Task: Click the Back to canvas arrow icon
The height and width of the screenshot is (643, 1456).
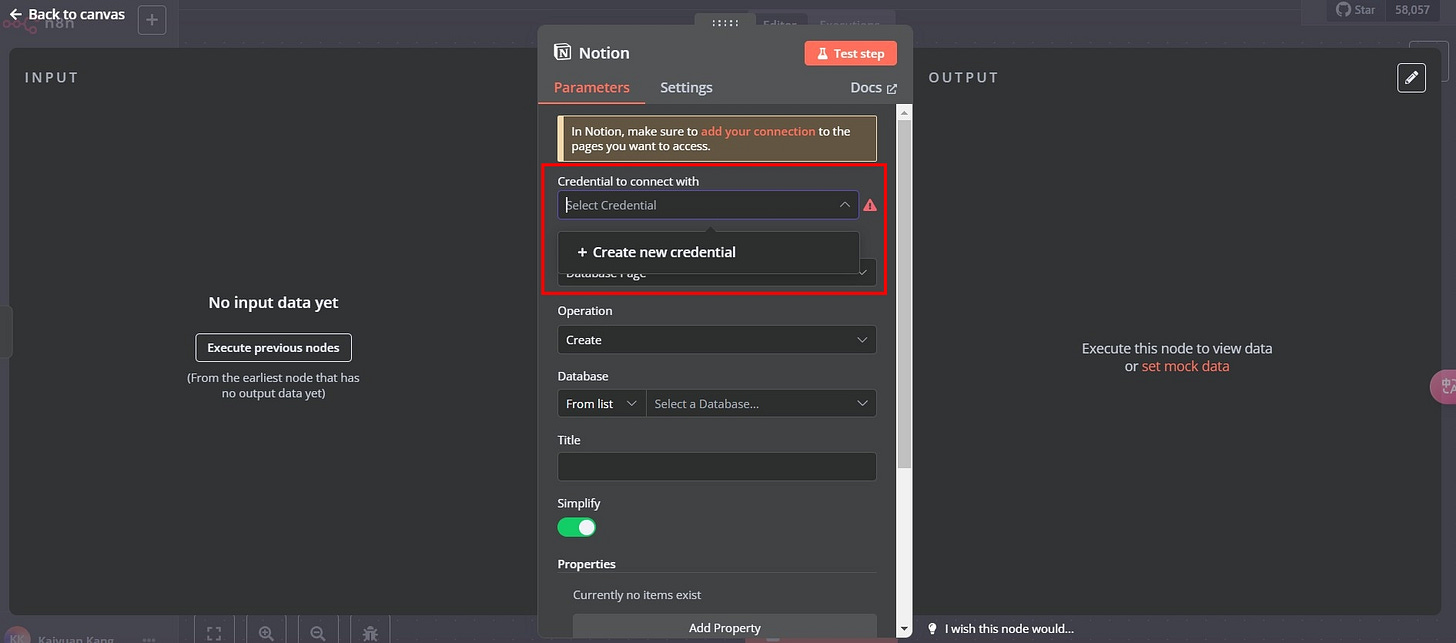Action: pos(15,14)
